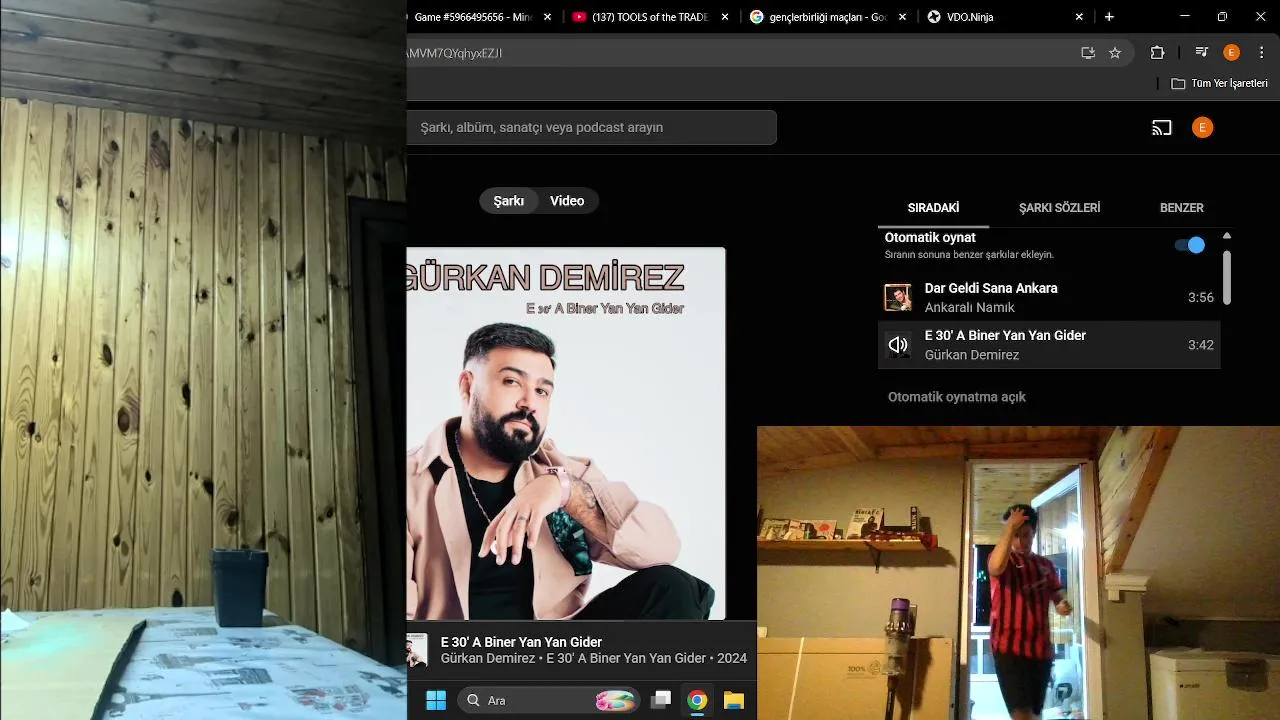
Task: Click the YouTube Music search field
Action: point(591,128)
